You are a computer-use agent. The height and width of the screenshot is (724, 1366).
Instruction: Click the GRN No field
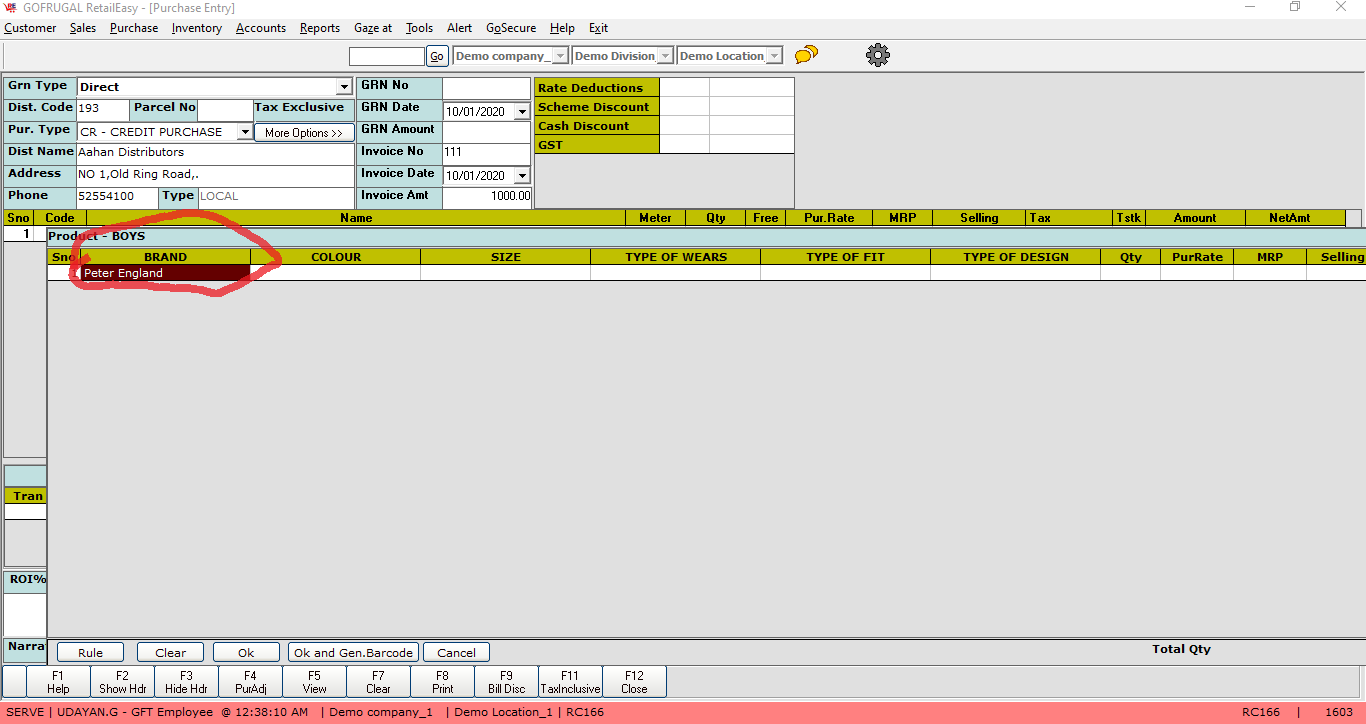[486, 88]
